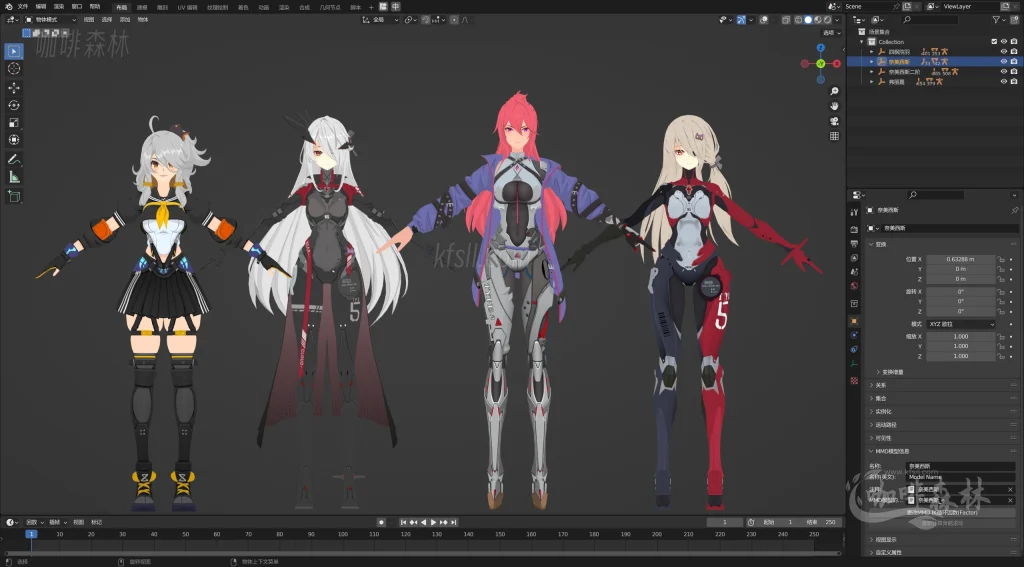Toggle Collection exclude checkbox in outliner
Viewport: 1024px width, 567px height.
pyautogui.click(x=994, y=41)
